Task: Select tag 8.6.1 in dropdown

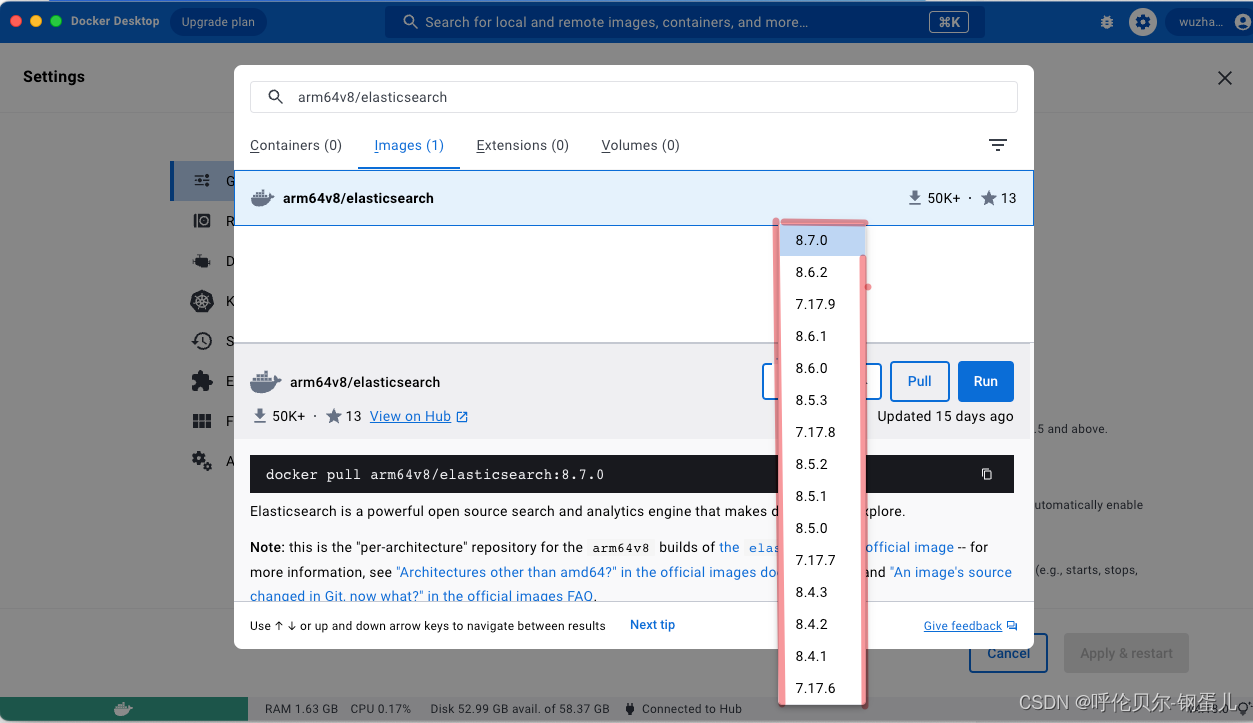Action: (x=822, y=336)
